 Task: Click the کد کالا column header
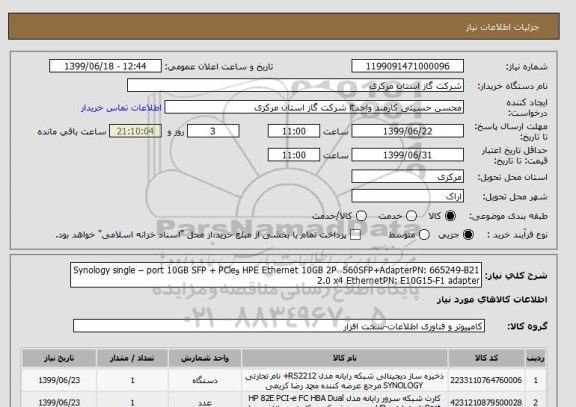coord(486,358)
